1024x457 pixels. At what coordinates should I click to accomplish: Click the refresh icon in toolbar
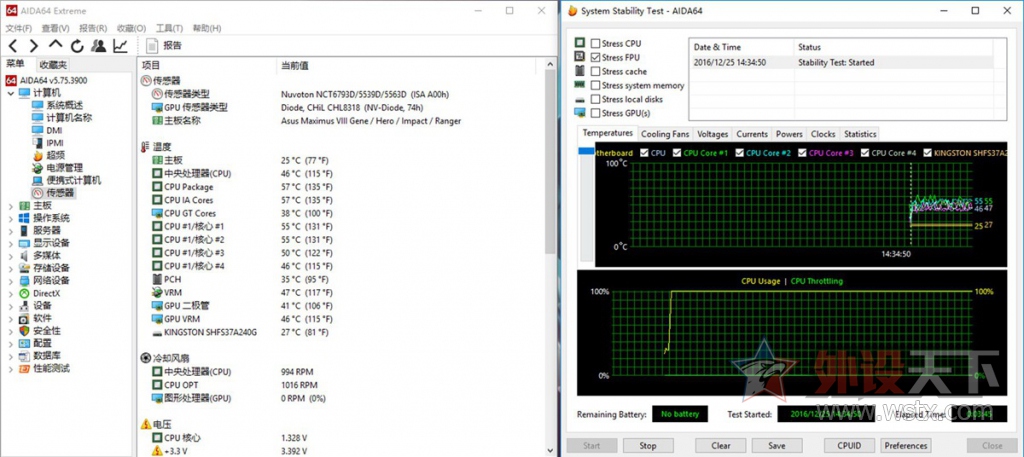pyautogui.click(x=77, y=46)
